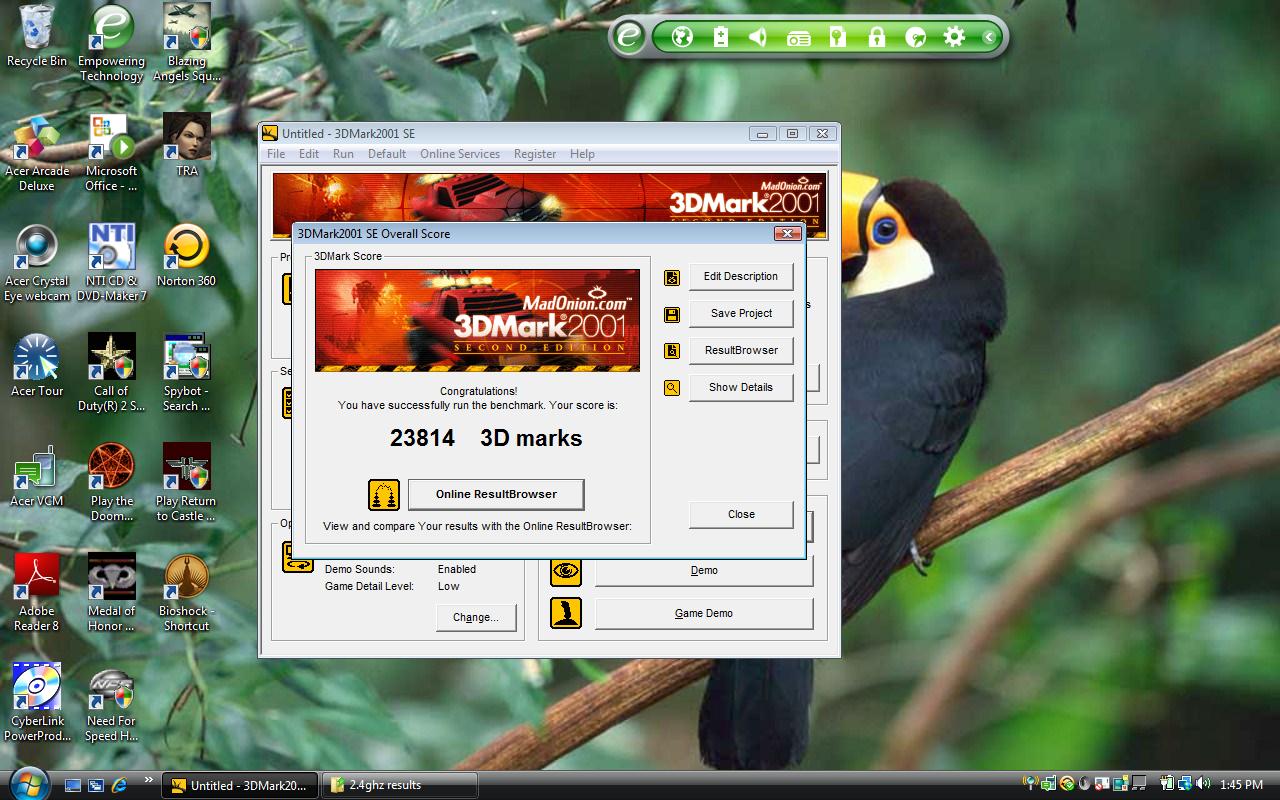Click the yellow icon beside Online ResultBrowser
The image size is (1280, 800).
coord(384,494)
